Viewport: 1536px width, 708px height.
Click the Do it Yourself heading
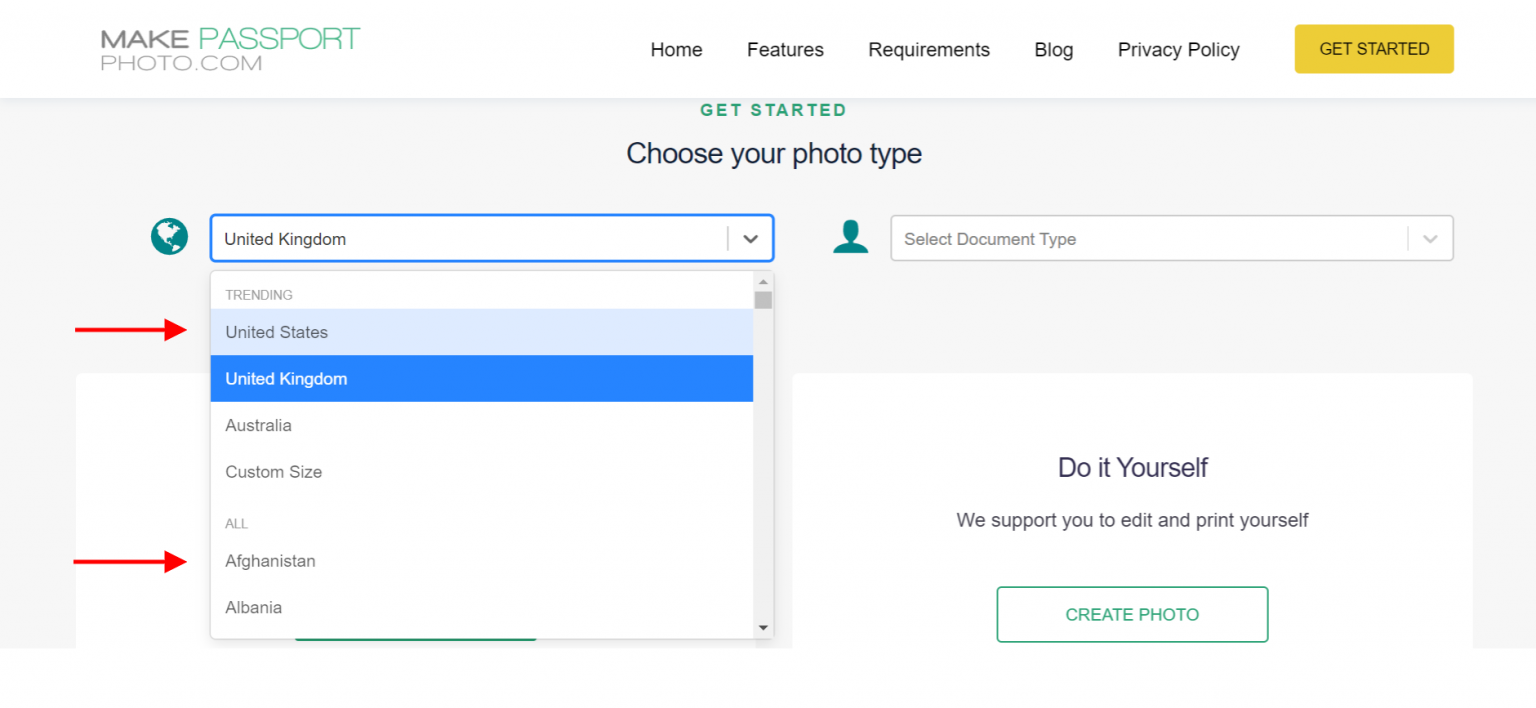point(1133,467)
